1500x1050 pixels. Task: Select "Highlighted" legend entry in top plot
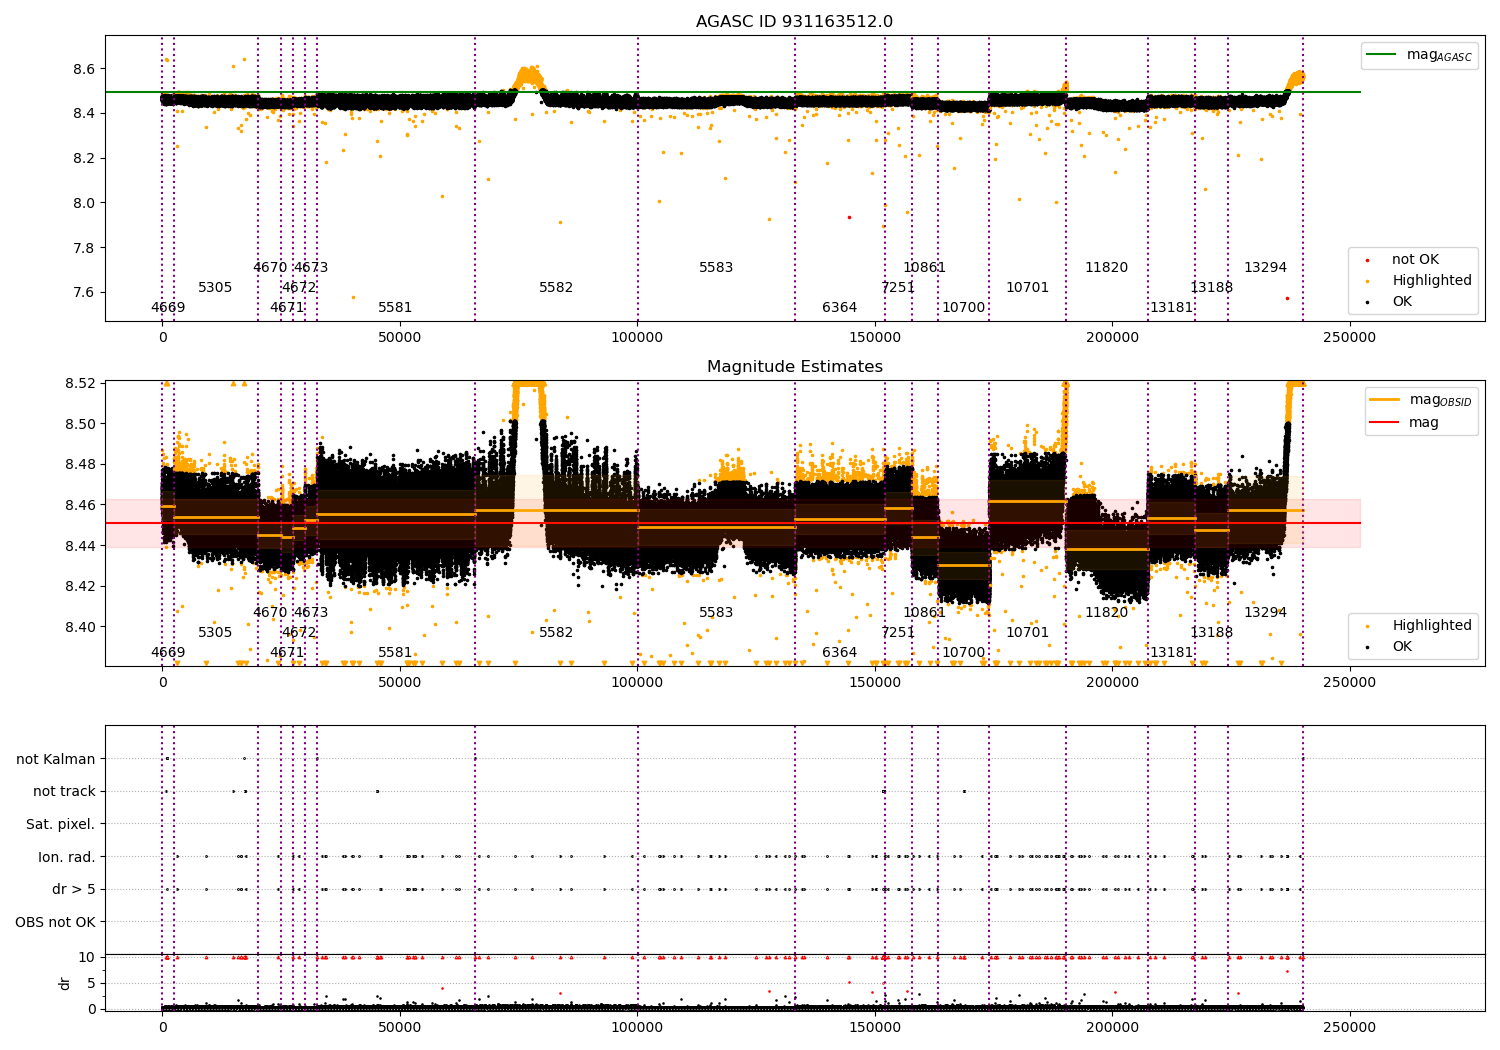pyautogui.click(x=1431, y=281)
